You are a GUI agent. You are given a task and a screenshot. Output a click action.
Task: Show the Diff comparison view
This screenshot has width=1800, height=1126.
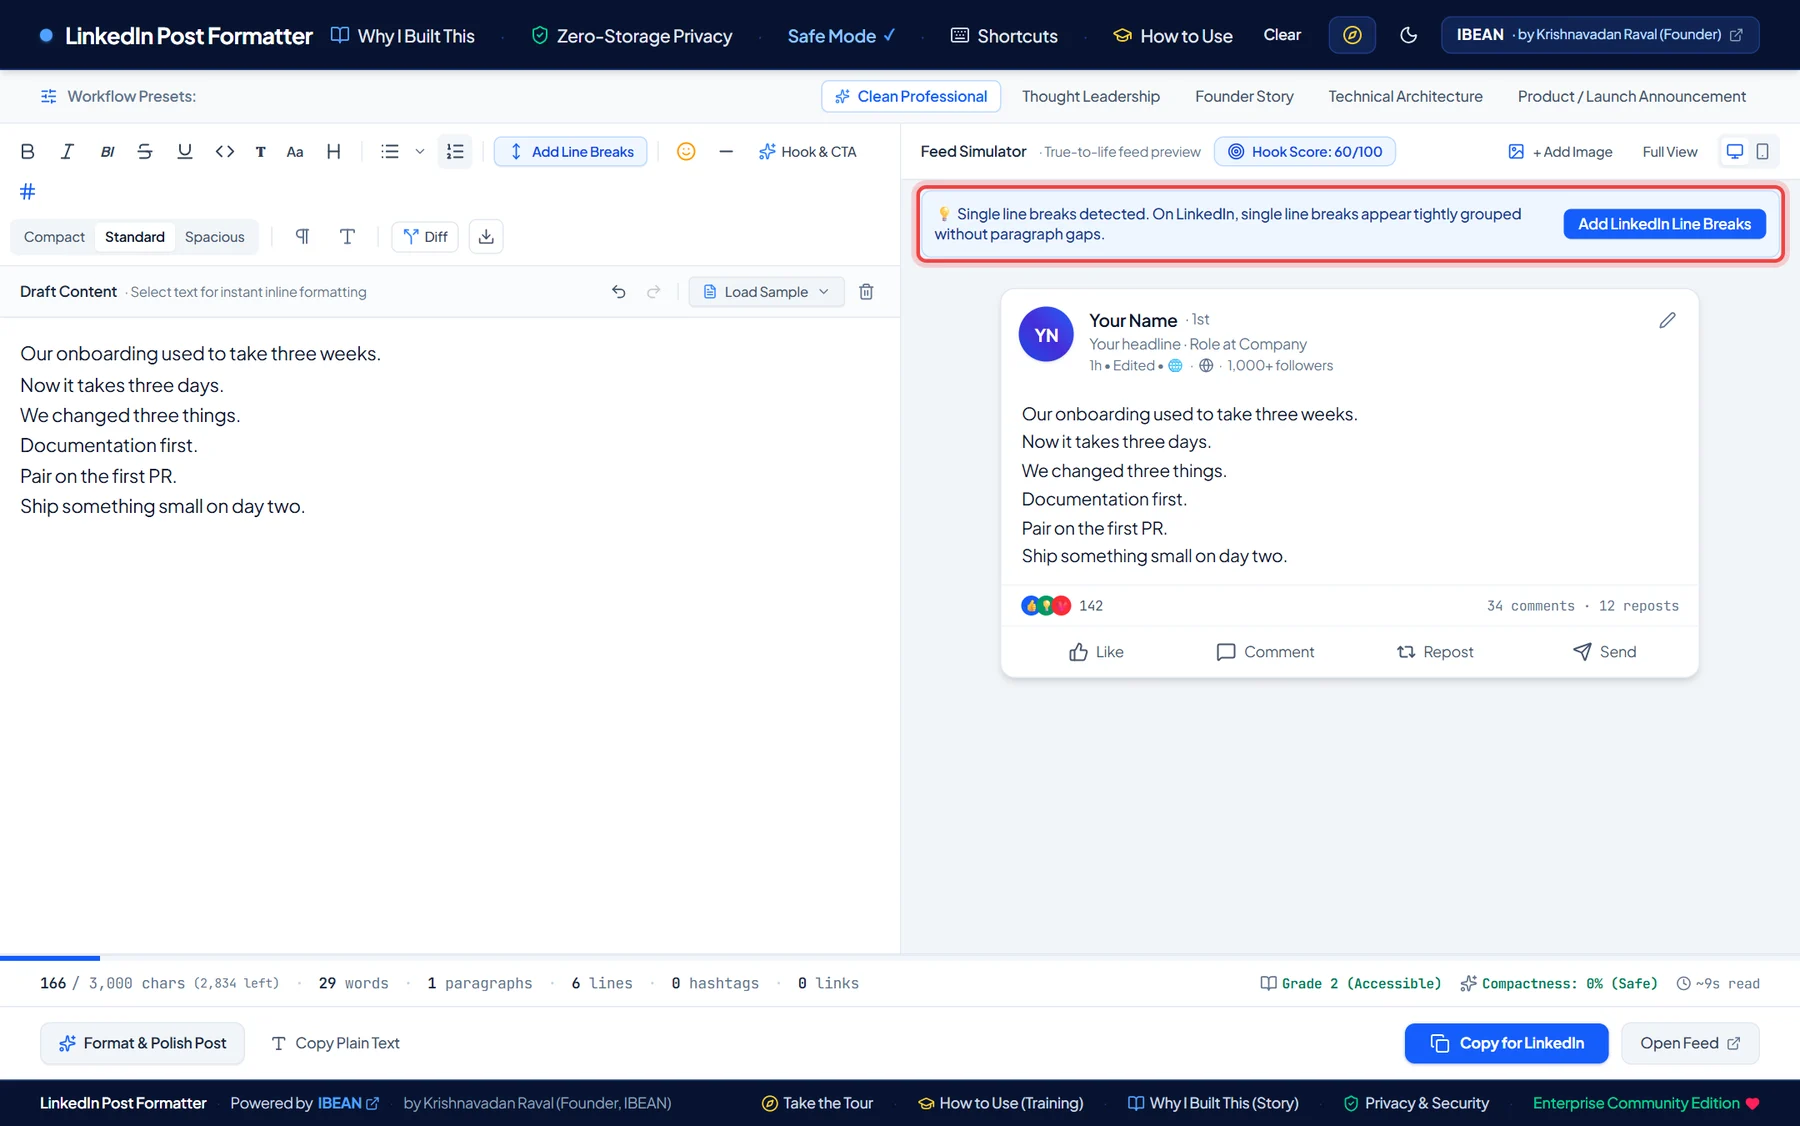[x=425, y=237]
